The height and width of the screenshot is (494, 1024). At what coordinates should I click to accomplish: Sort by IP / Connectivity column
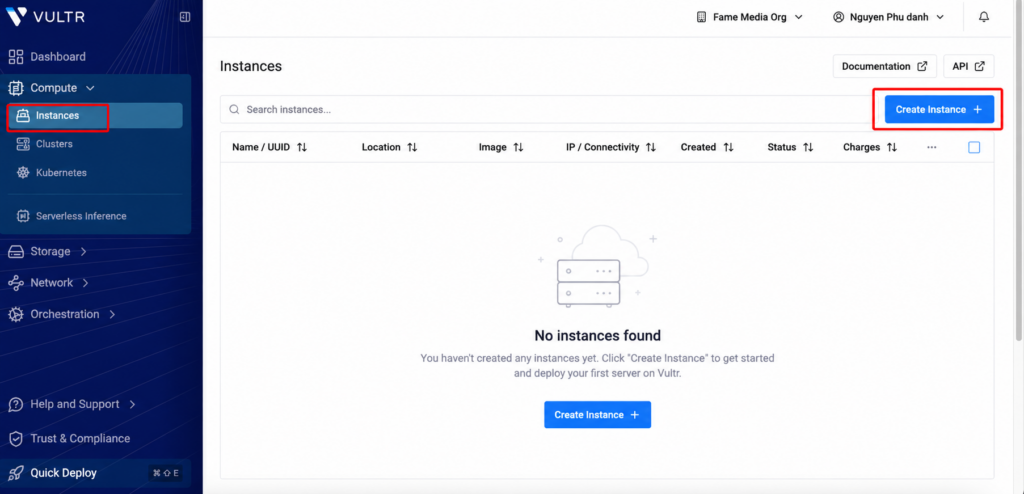[x=611, y=148]
